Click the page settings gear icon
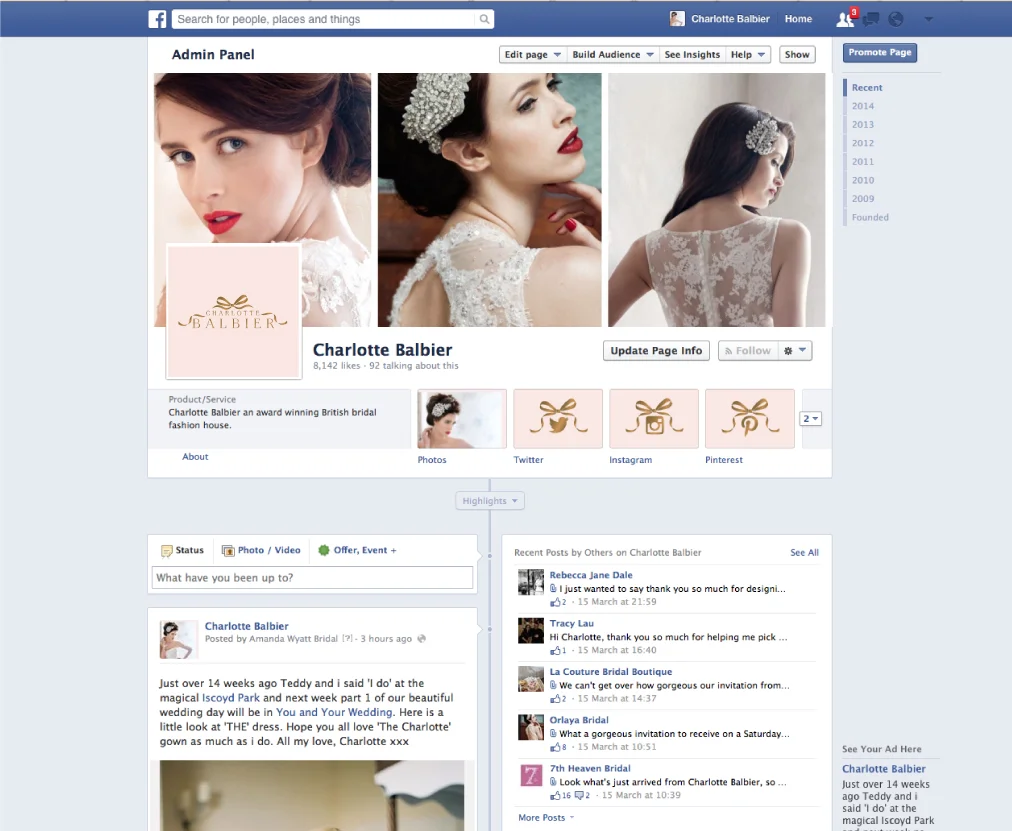Screen dimensions: 1012x831 click(788, 351)
